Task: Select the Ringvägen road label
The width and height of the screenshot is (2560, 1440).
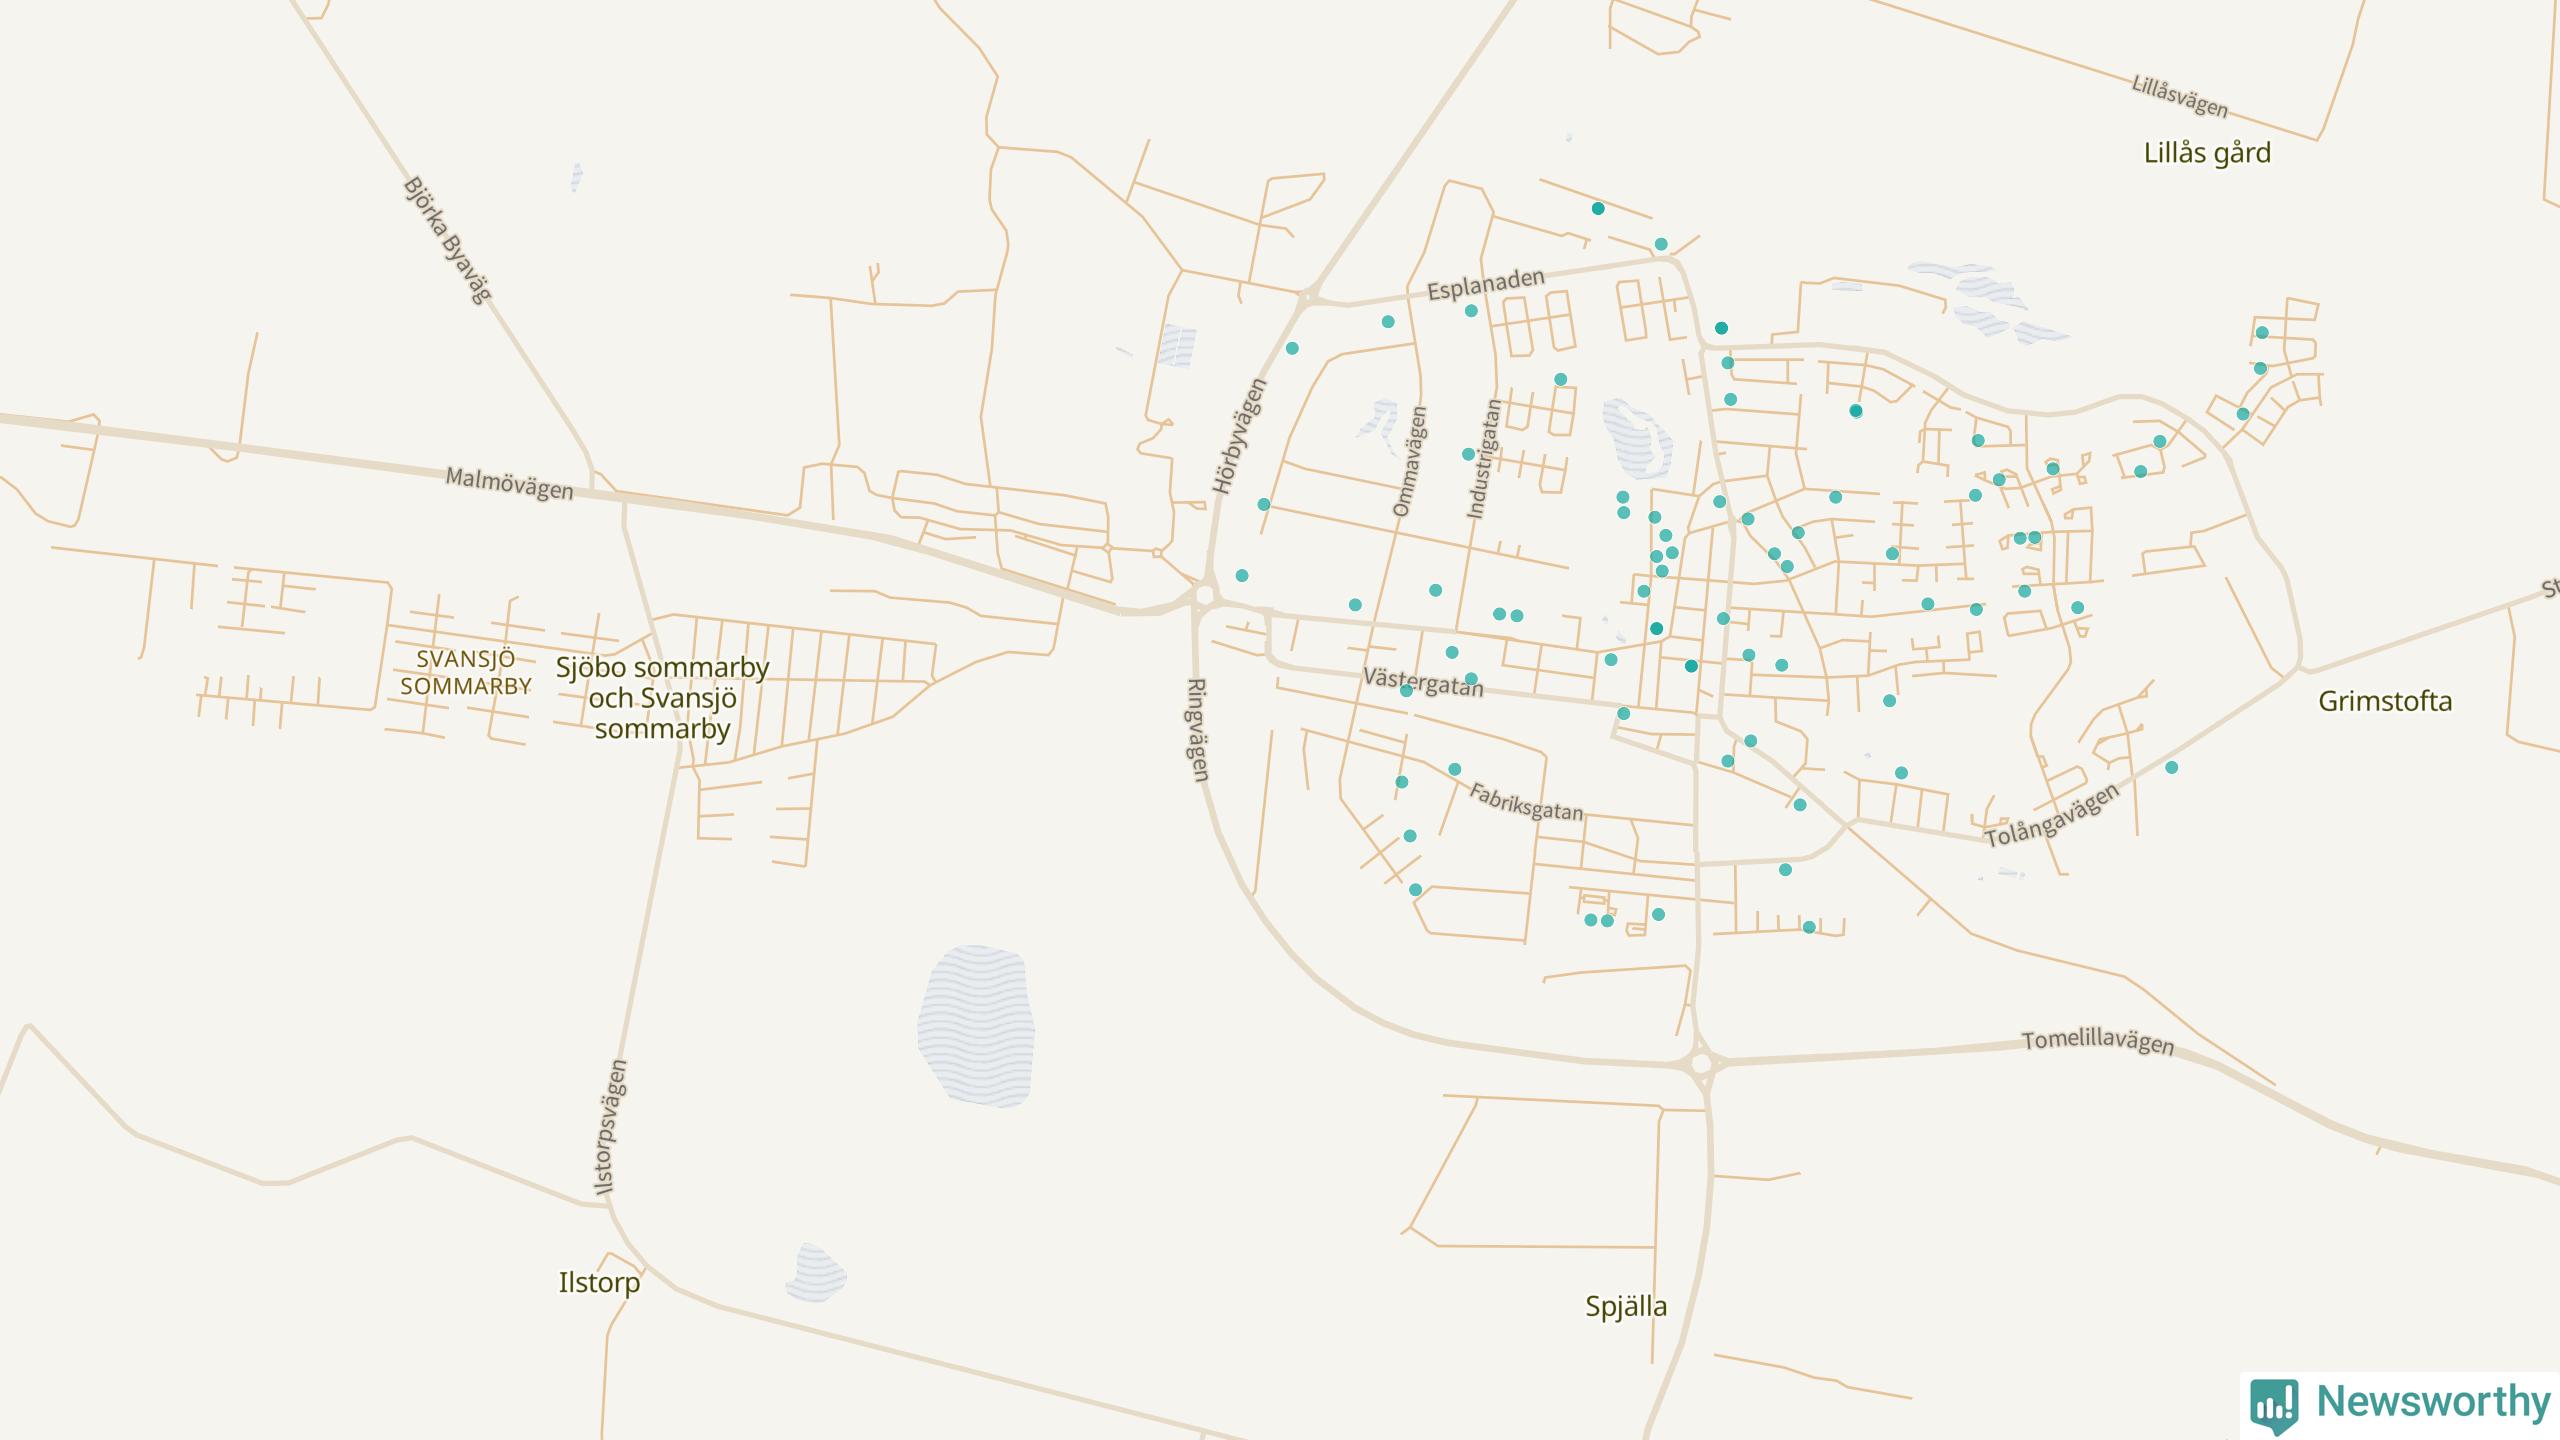Action: [x=1197, y=730]
